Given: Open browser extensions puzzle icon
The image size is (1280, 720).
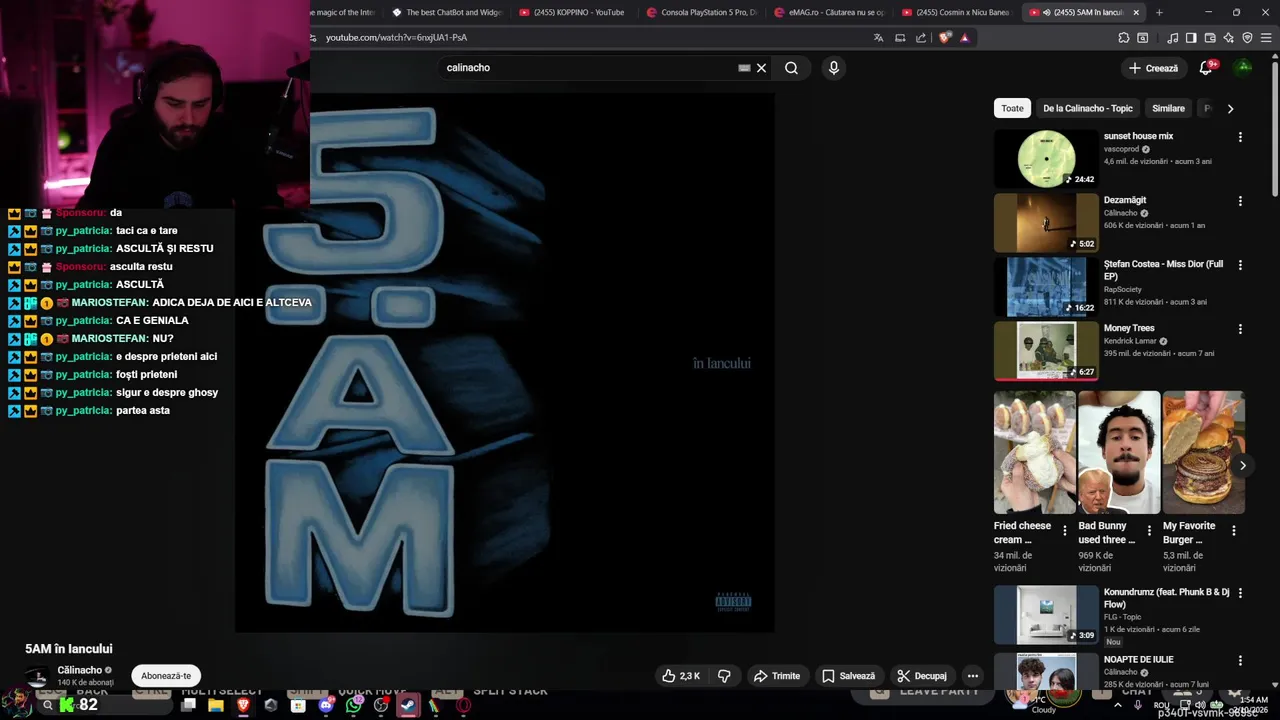Looking at the screenshot, I should click(x=1123, y=38).
